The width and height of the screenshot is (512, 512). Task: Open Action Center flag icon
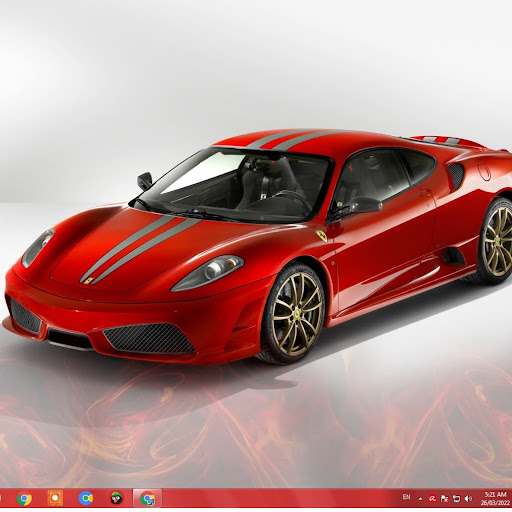[x=444, y=499]
